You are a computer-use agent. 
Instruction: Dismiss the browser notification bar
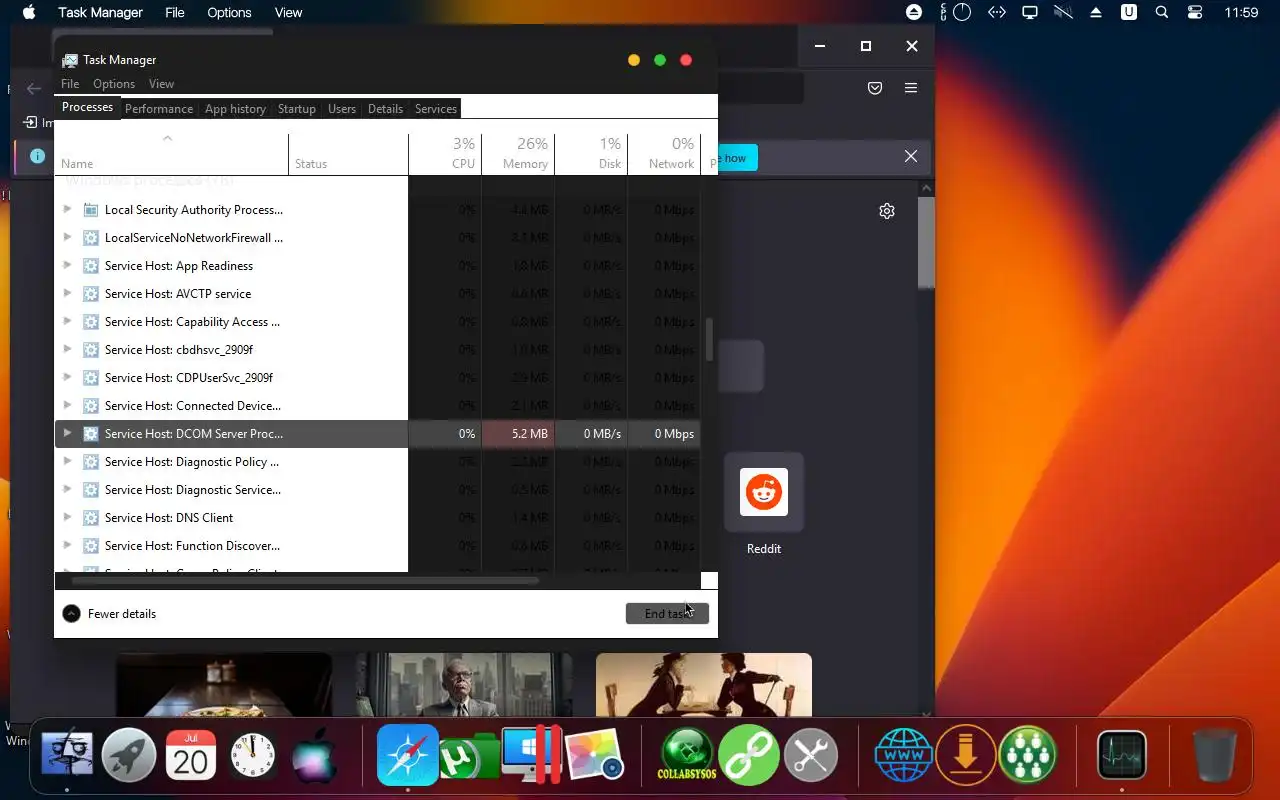click(911, 157)
